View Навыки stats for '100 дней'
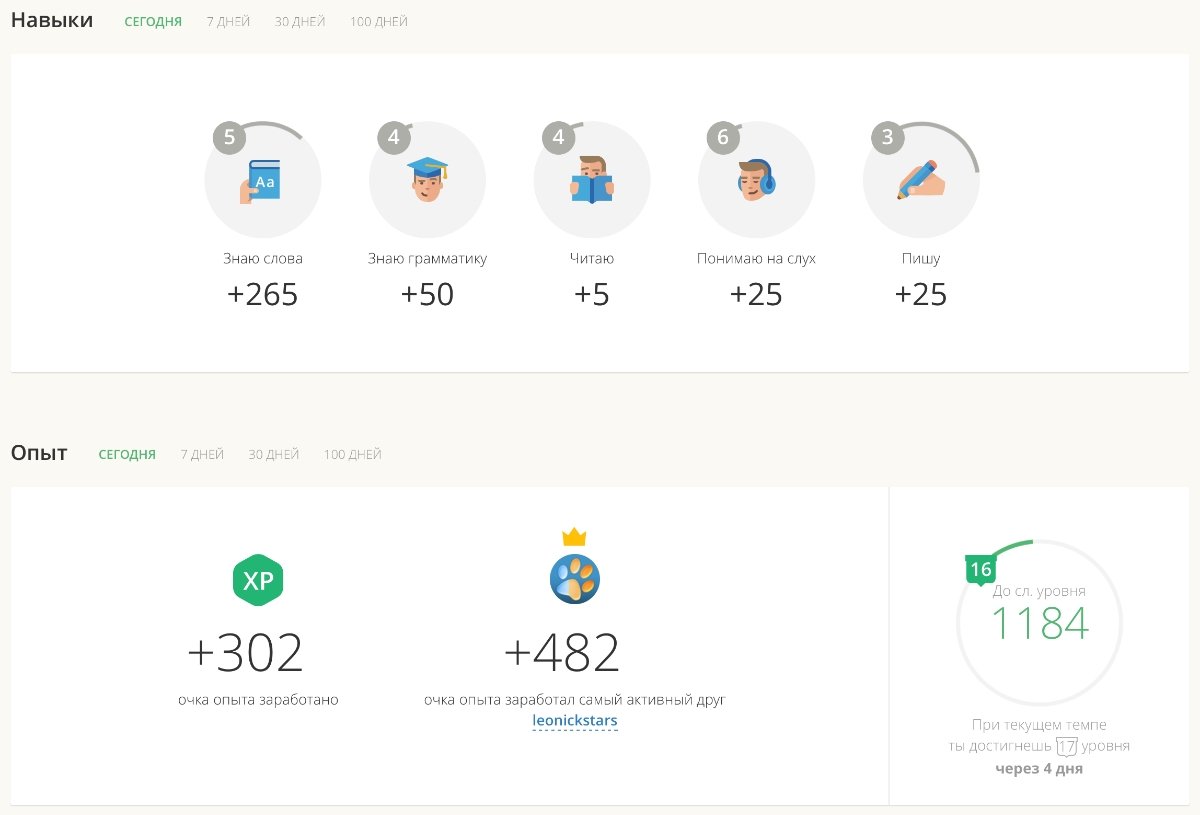 pyautogui.click(x=379, y=21)
